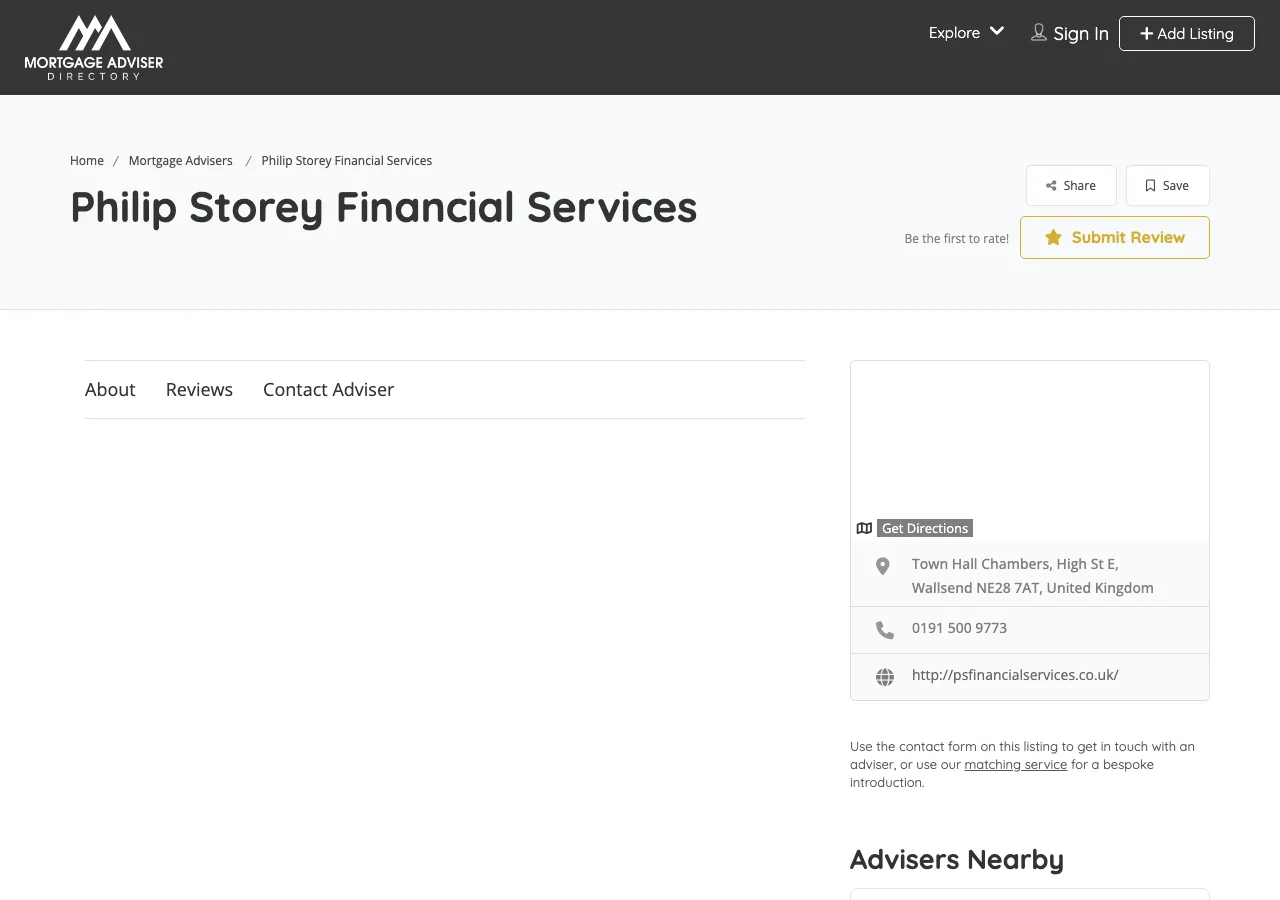Open the About section
The height and width of the screenshot is (900, 1280).
(x=110, y=389)
